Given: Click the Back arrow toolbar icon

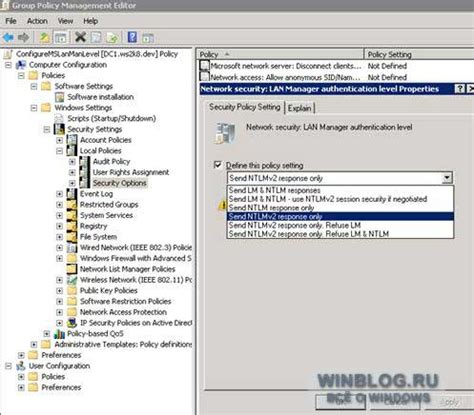Looking at the screenshot, I should 8,37.
